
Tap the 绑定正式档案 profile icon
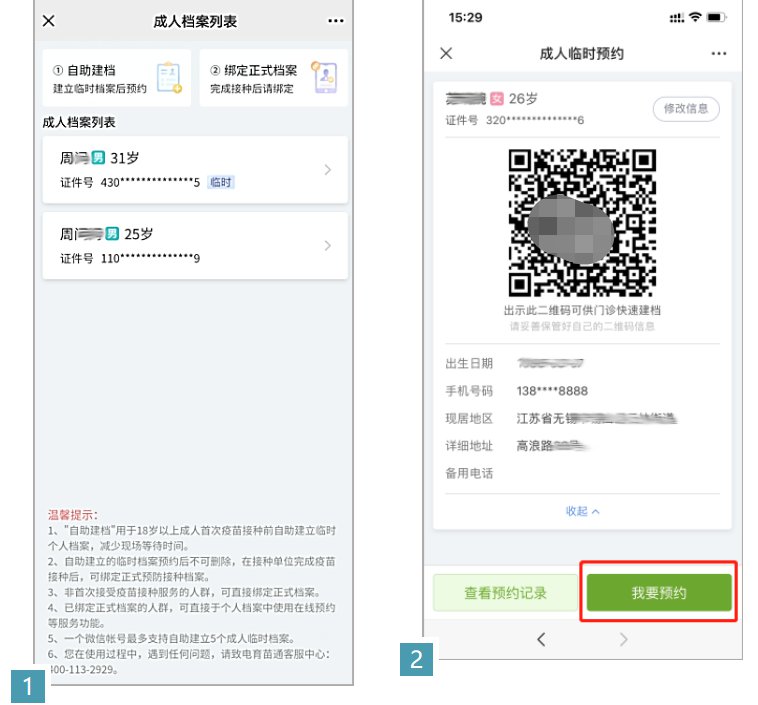(x=325, y=77)
